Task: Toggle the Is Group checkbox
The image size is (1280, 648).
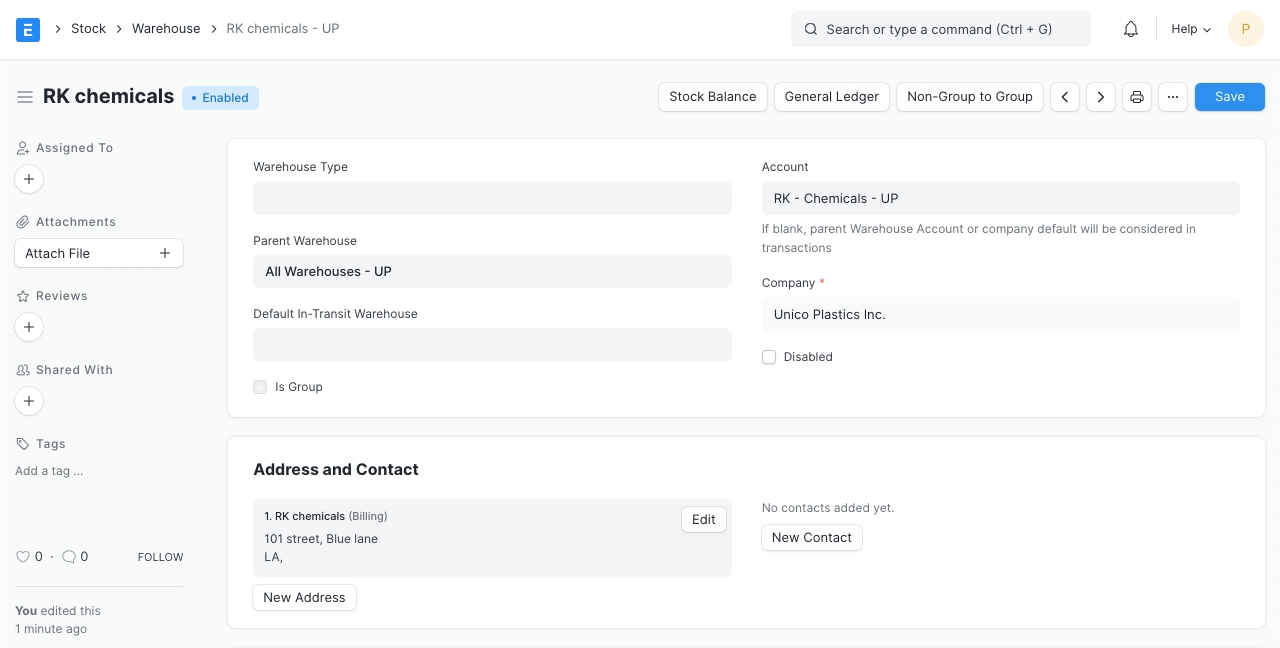Action: click(260, 387)
